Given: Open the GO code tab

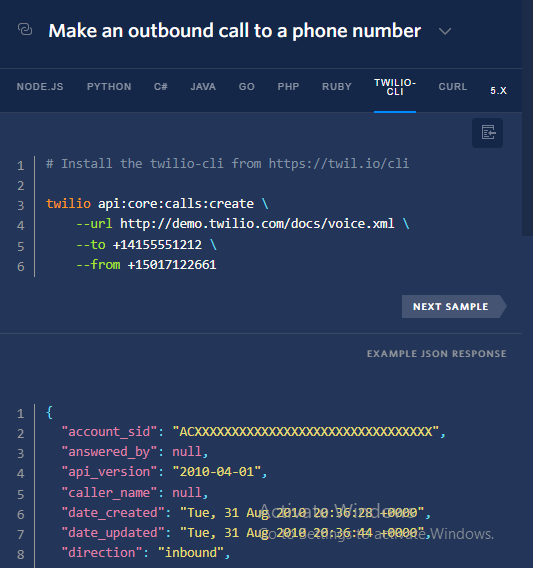Looking at the screenshot, I should click(246, 87).
